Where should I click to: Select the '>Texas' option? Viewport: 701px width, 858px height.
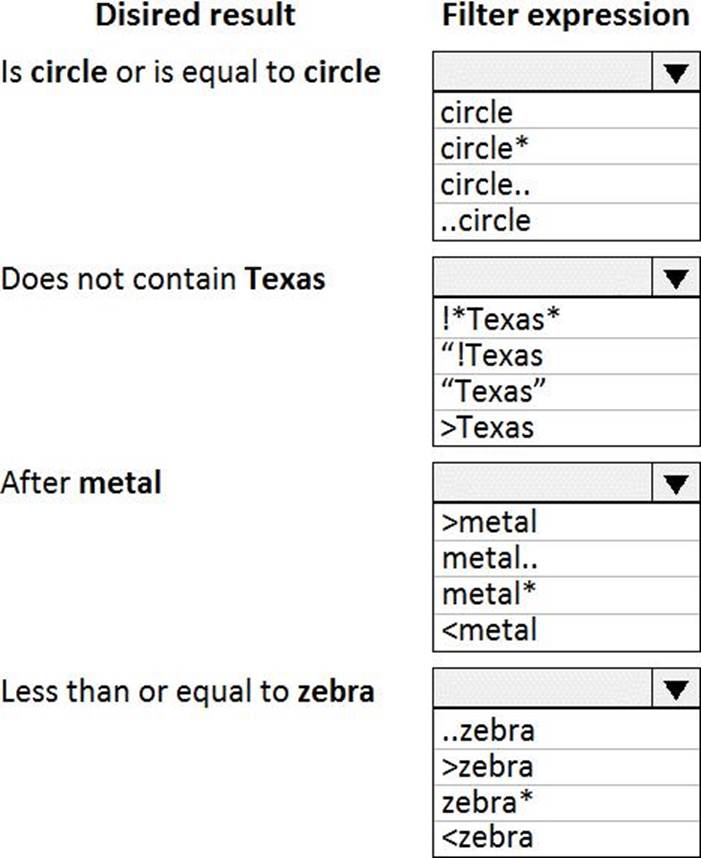coord(566,427)
